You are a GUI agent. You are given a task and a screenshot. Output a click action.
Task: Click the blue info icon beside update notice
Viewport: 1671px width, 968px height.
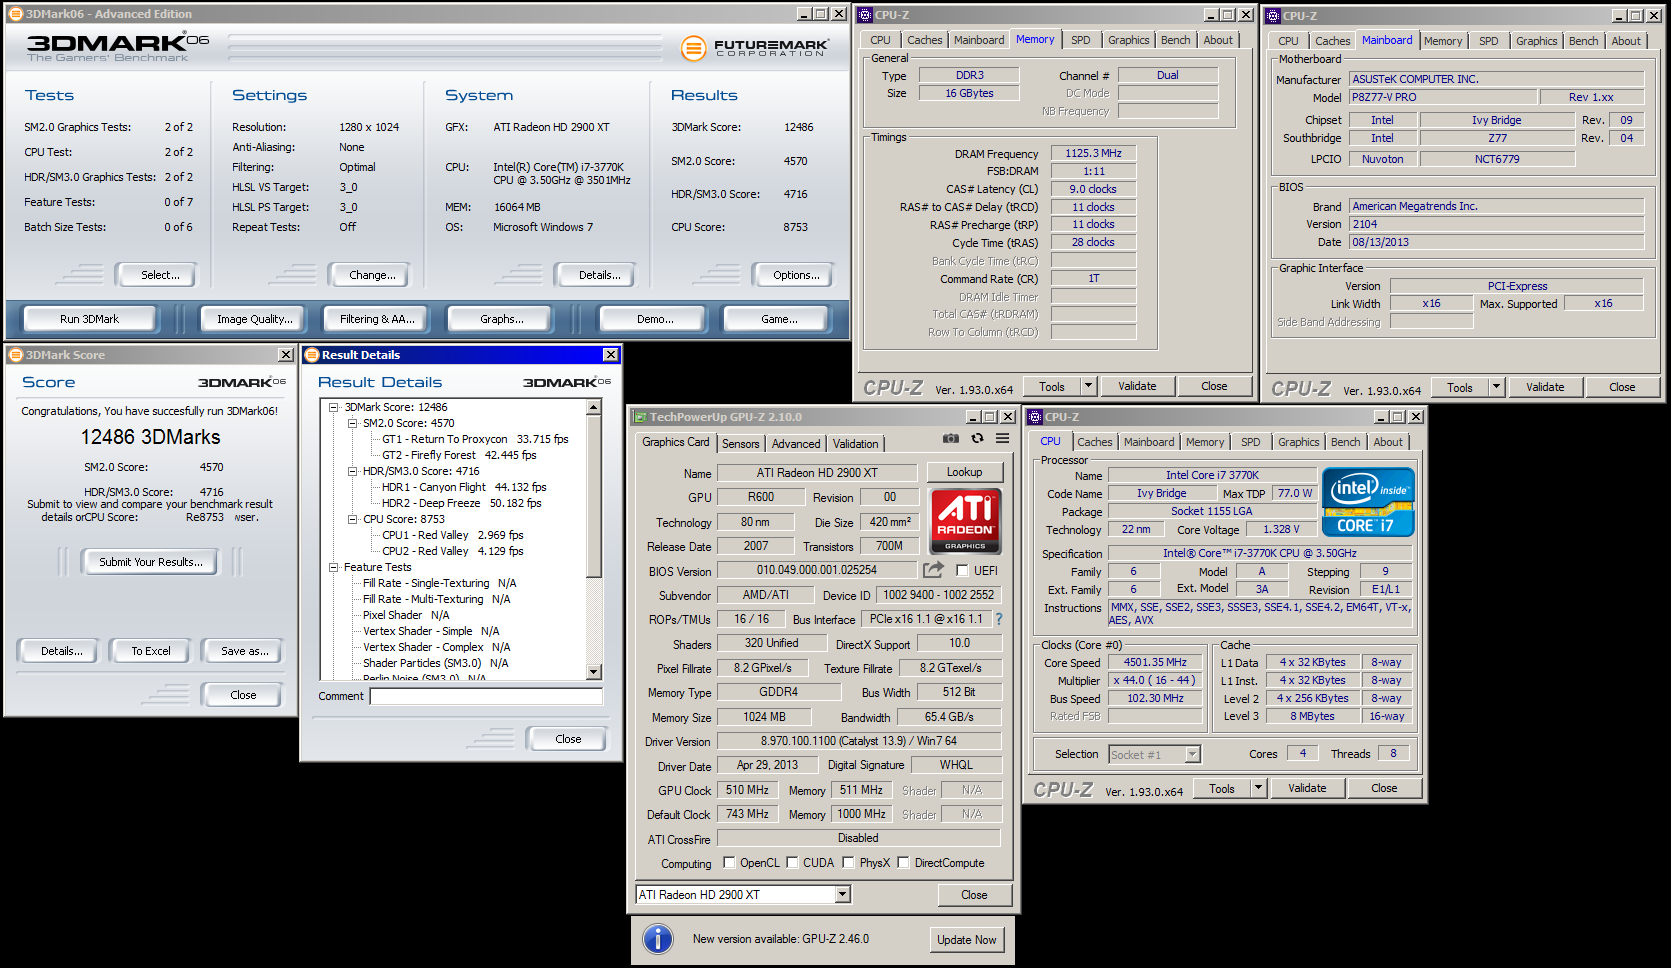[657, 939]
